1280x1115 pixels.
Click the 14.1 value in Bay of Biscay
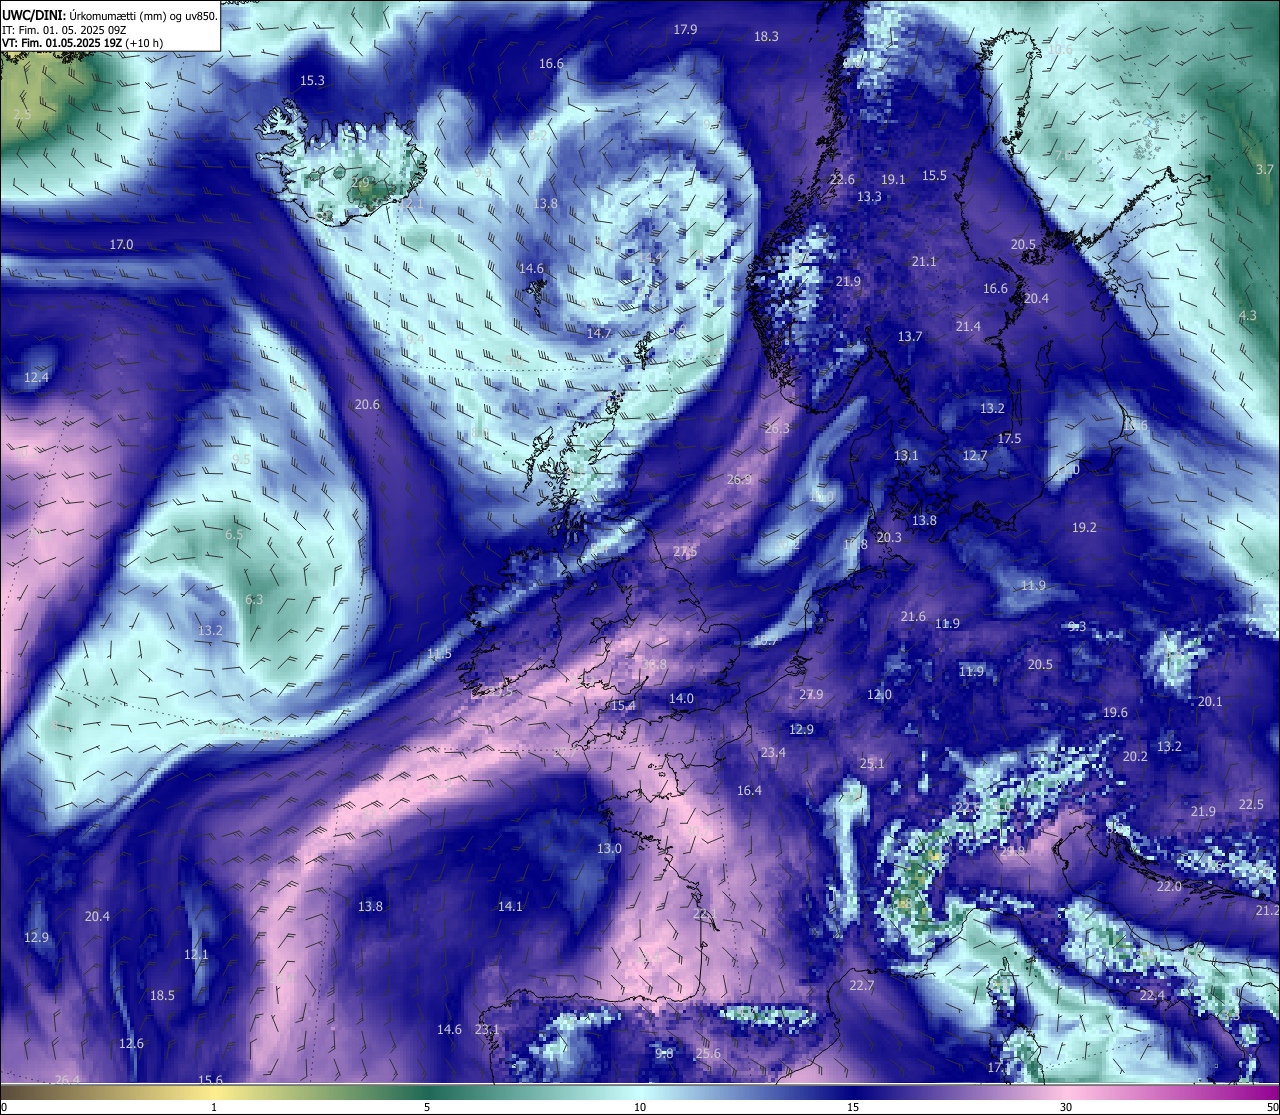click(x=510, y=906)
